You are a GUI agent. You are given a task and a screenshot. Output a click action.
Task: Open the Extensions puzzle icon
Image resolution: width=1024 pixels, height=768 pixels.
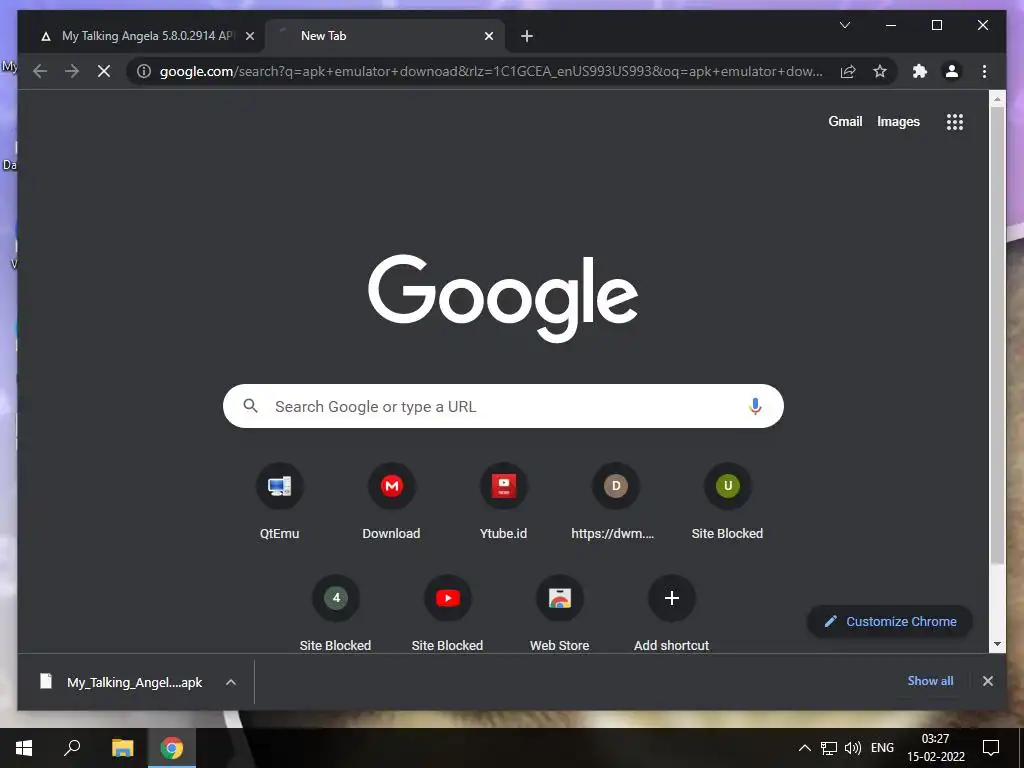tap(920, 71)
